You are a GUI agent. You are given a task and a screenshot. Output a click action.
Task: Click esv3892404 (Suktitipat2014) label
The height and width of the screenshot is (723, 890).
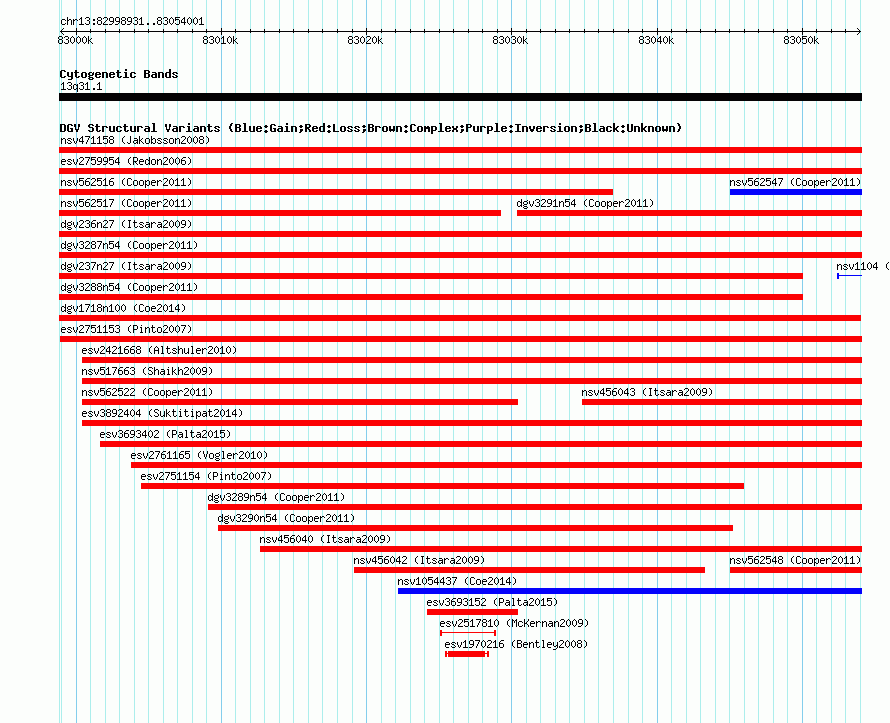coord(162,413)
